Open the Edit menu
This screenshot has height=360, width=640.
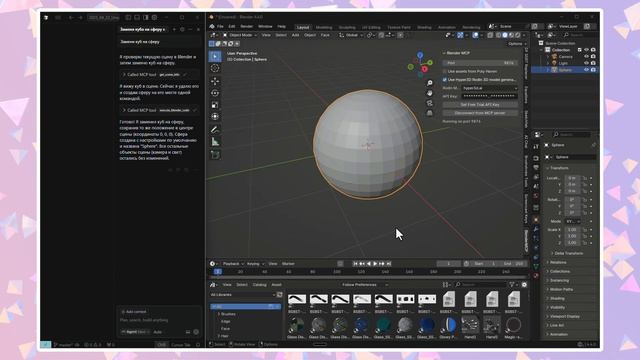click(x=232, y=27)
